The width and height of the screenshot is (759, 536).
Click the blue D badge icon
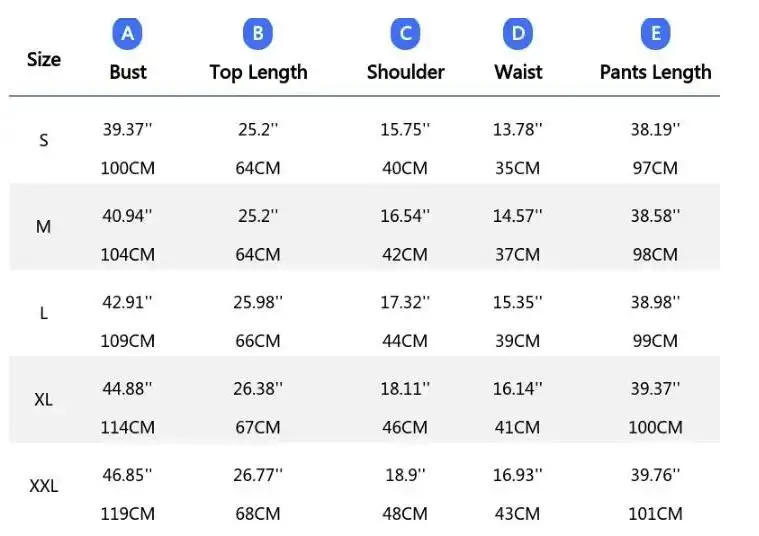[x=518, y=34]
